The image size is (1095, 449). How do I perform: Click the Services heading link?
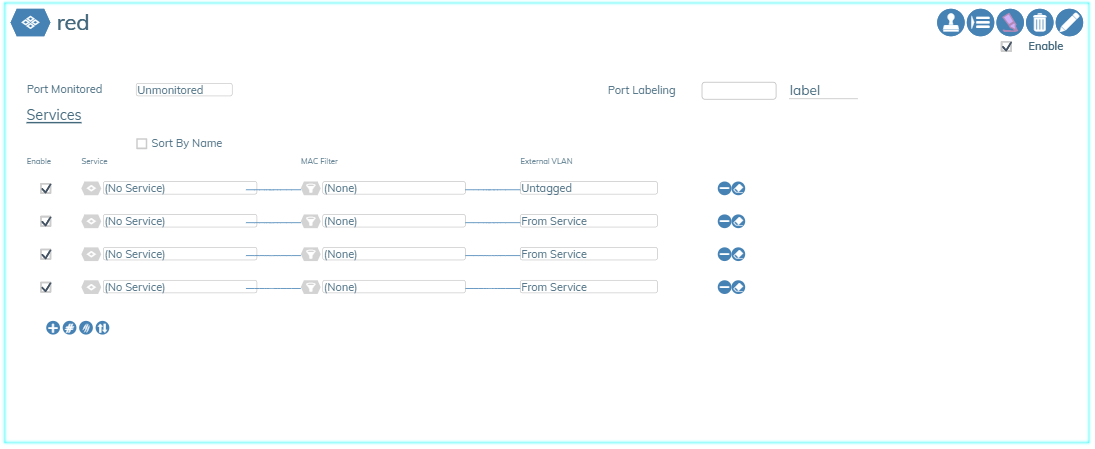click(54, 115)
